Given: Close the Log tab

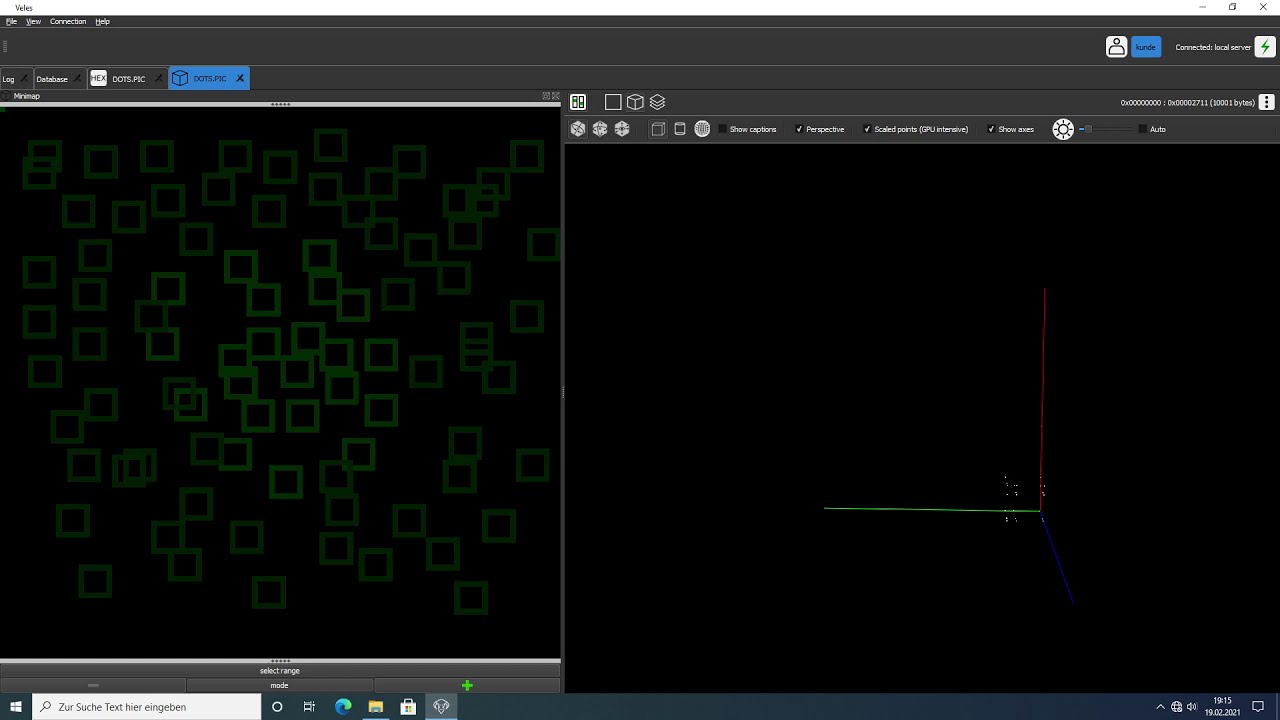Looking at the screenshot, I should (x=24, y=79).
